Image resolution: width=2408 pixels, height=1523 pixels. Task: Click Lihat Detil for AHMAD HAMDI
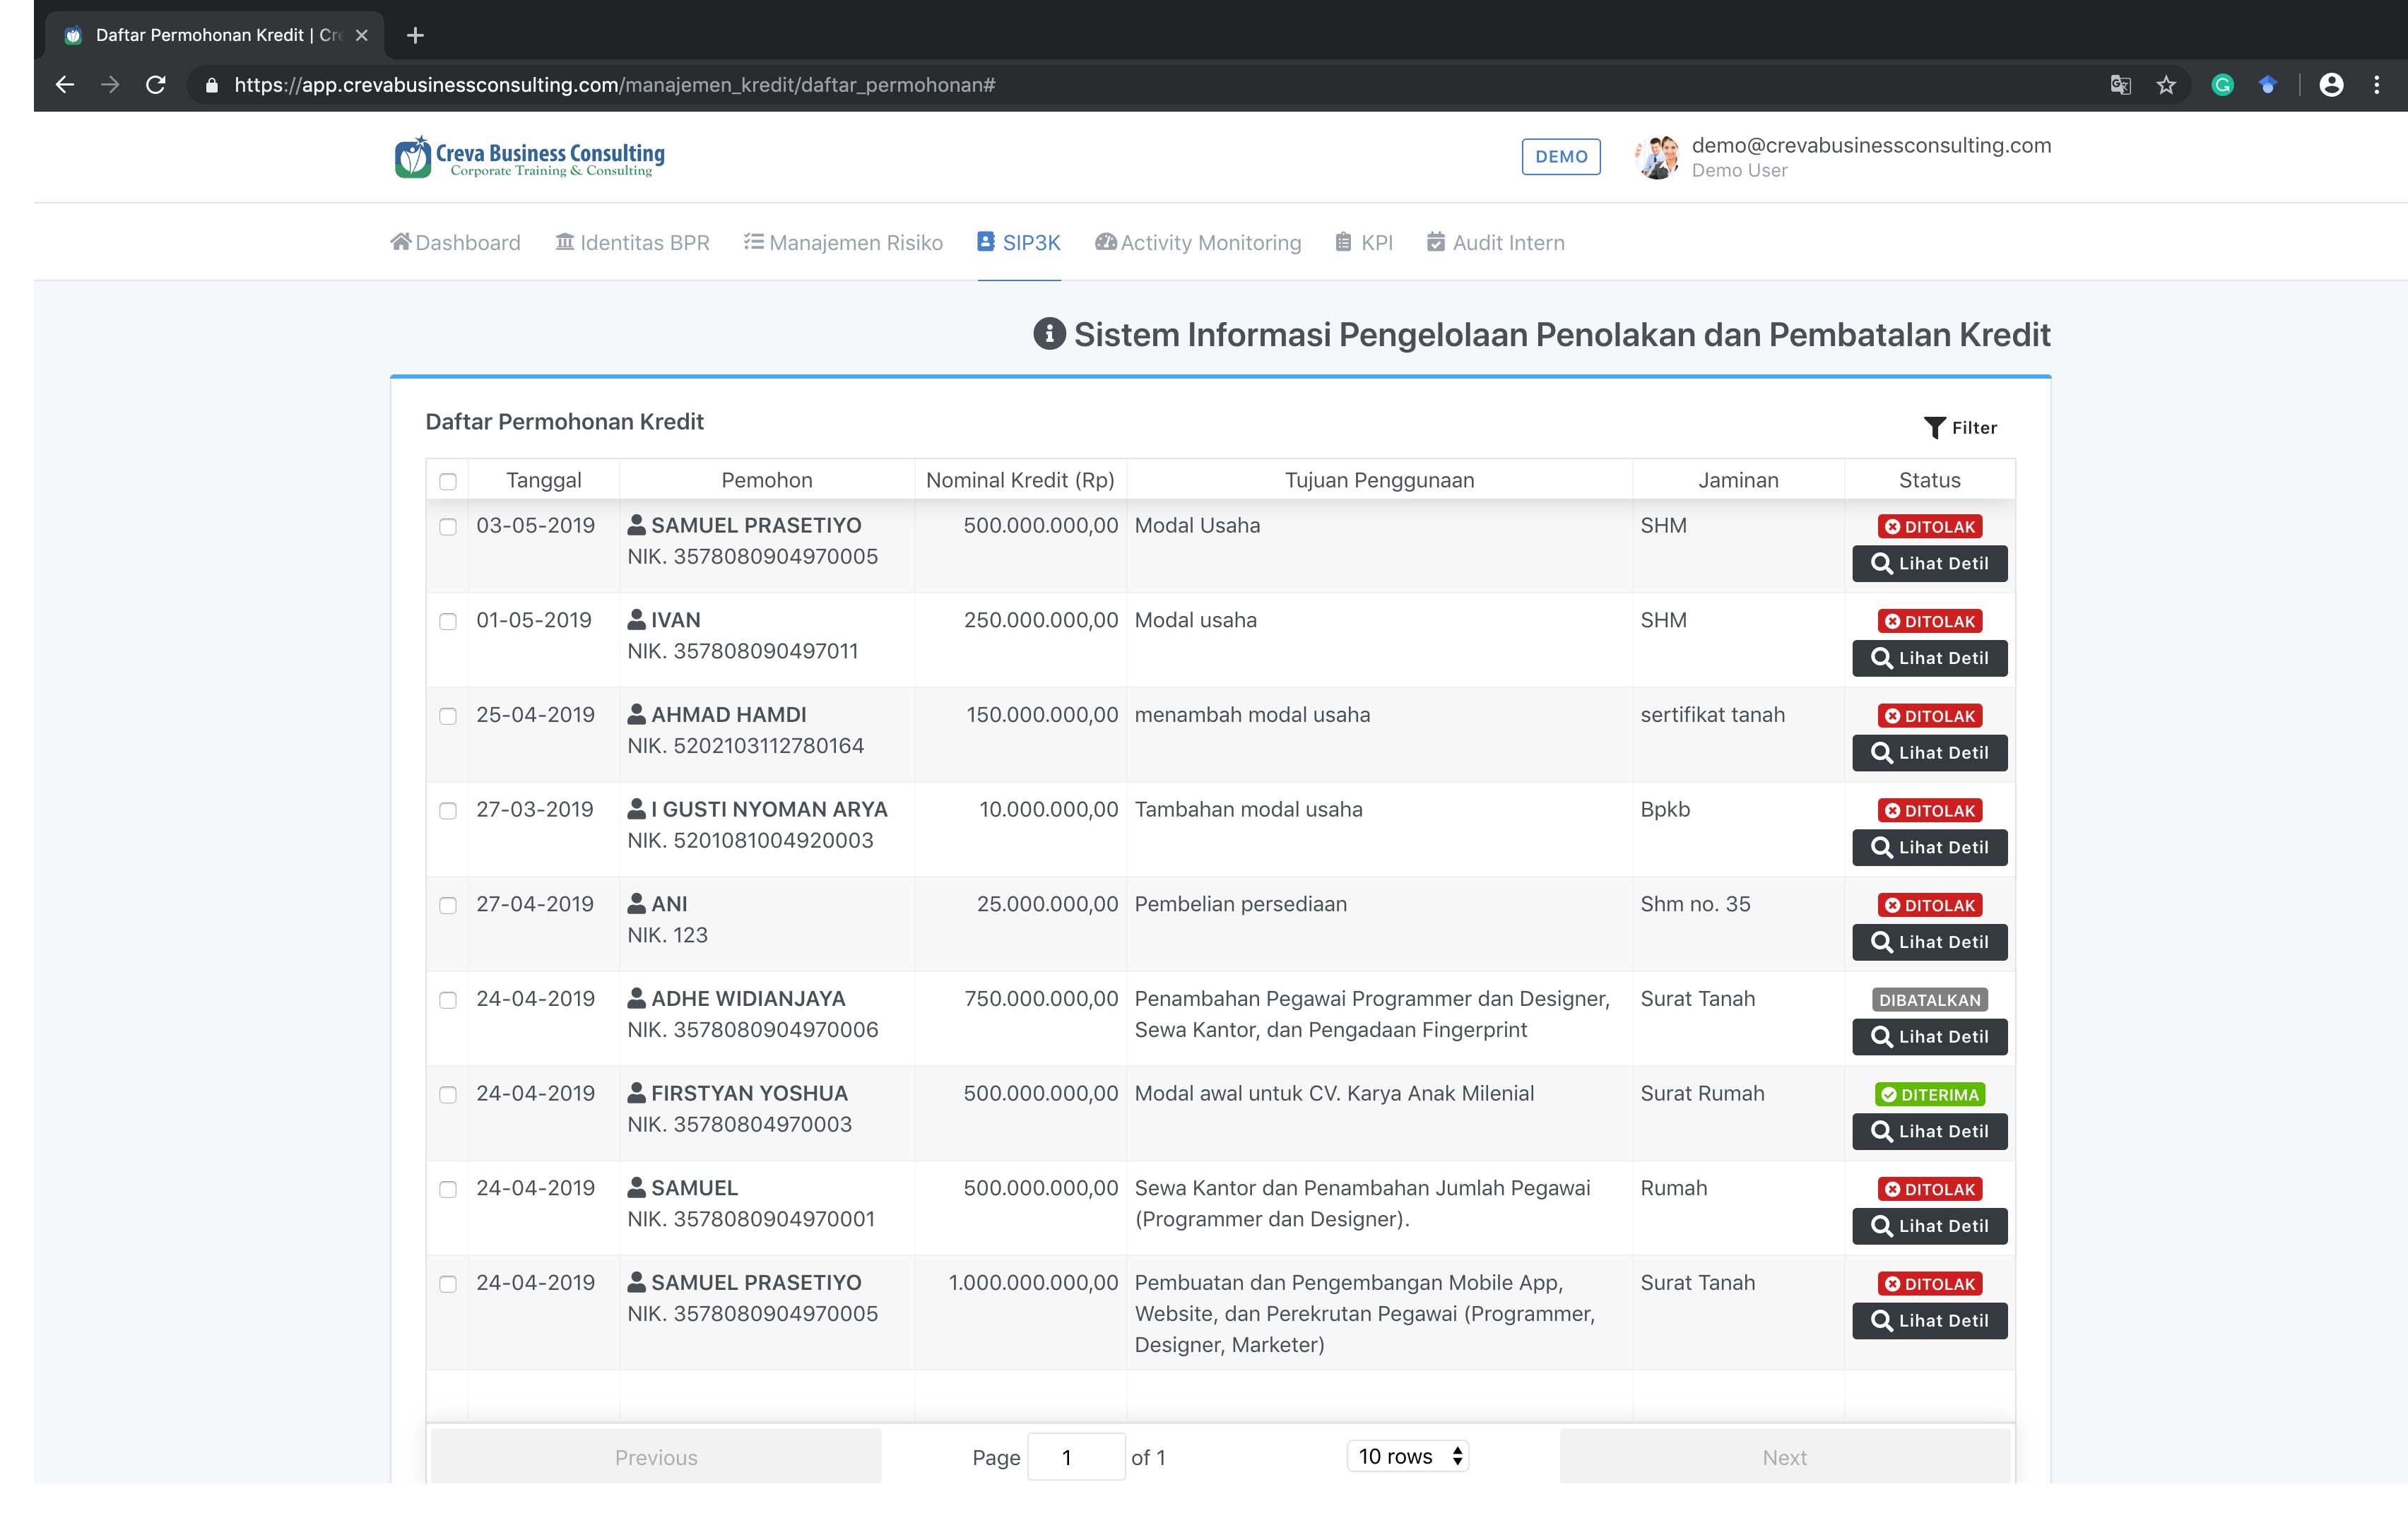[1929, 753]
